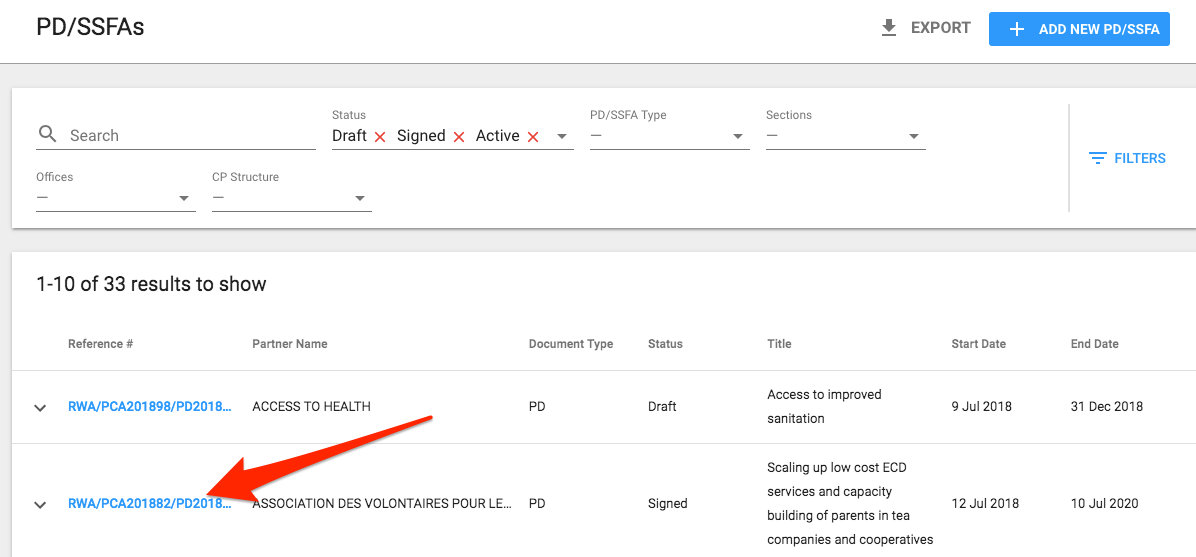Click the Status column header
1196x557 pixels.
[x=665, y=344]
